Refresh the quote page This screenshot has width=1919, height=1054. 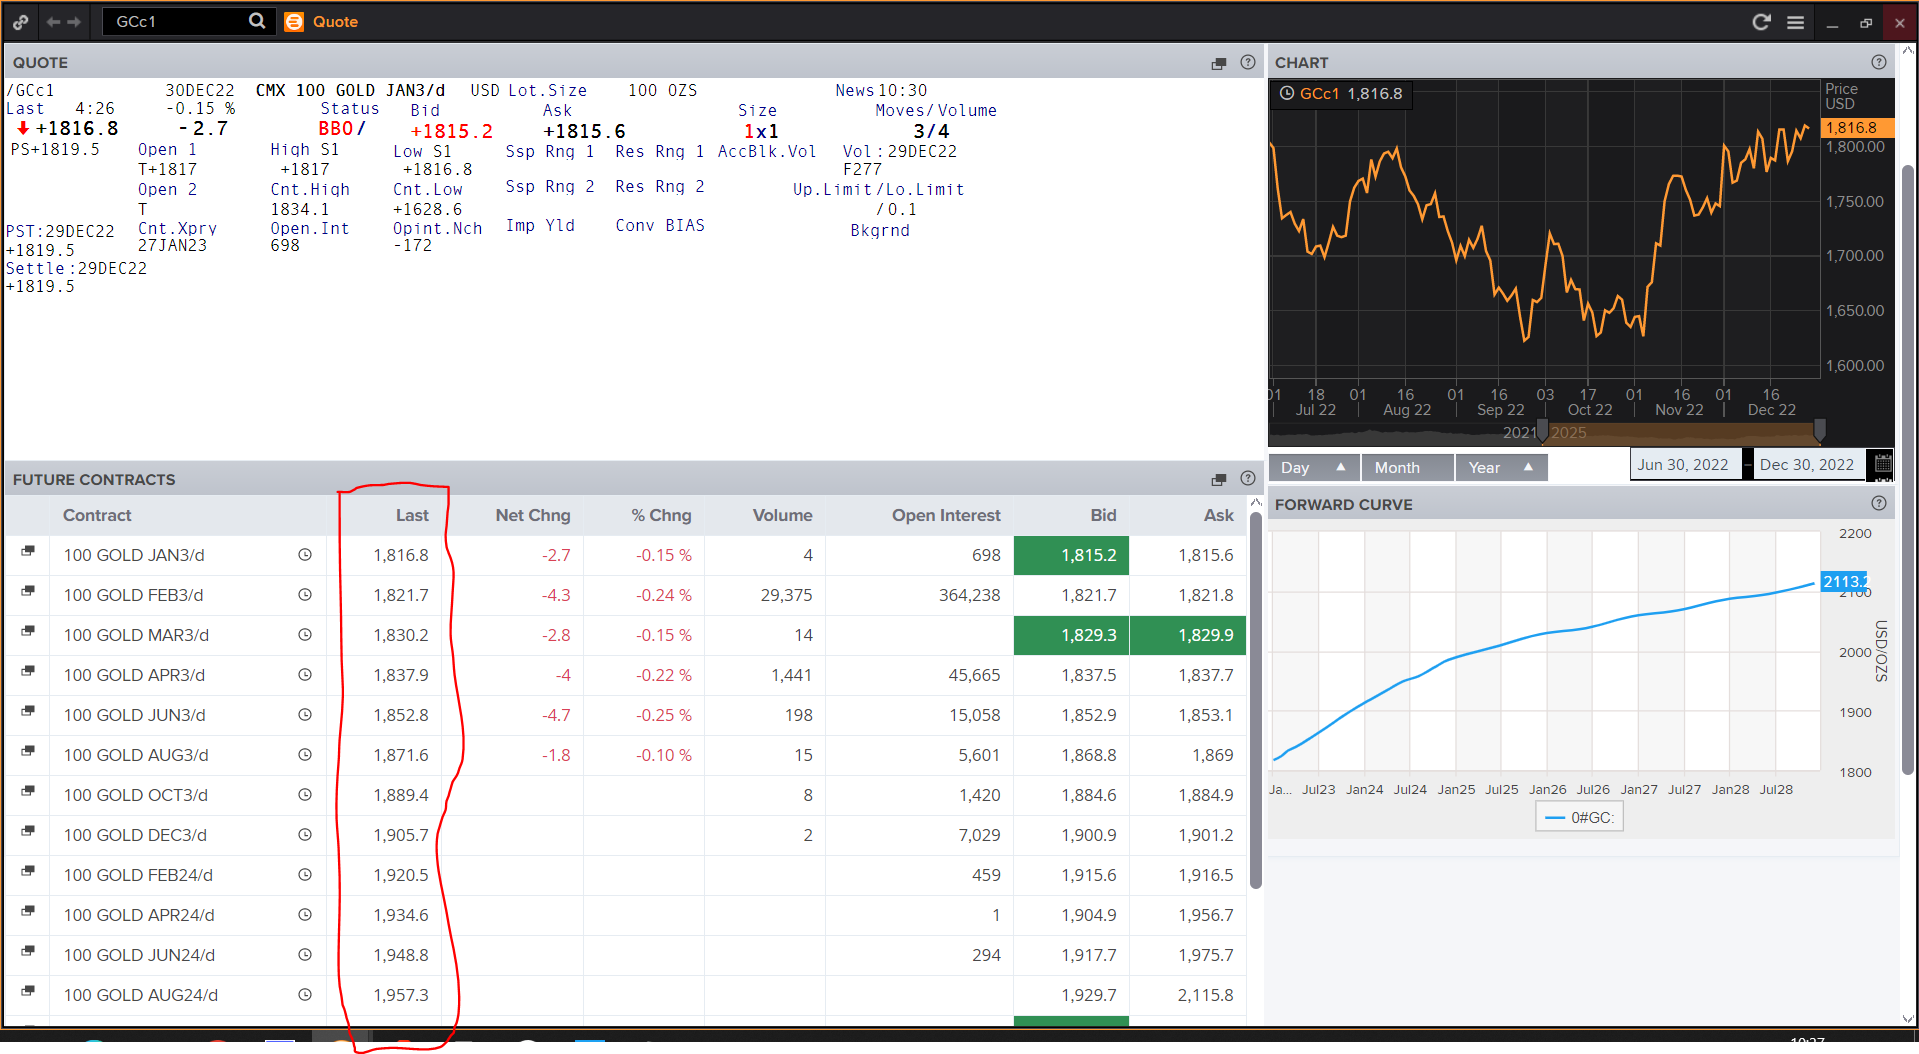click(1762, 22)
